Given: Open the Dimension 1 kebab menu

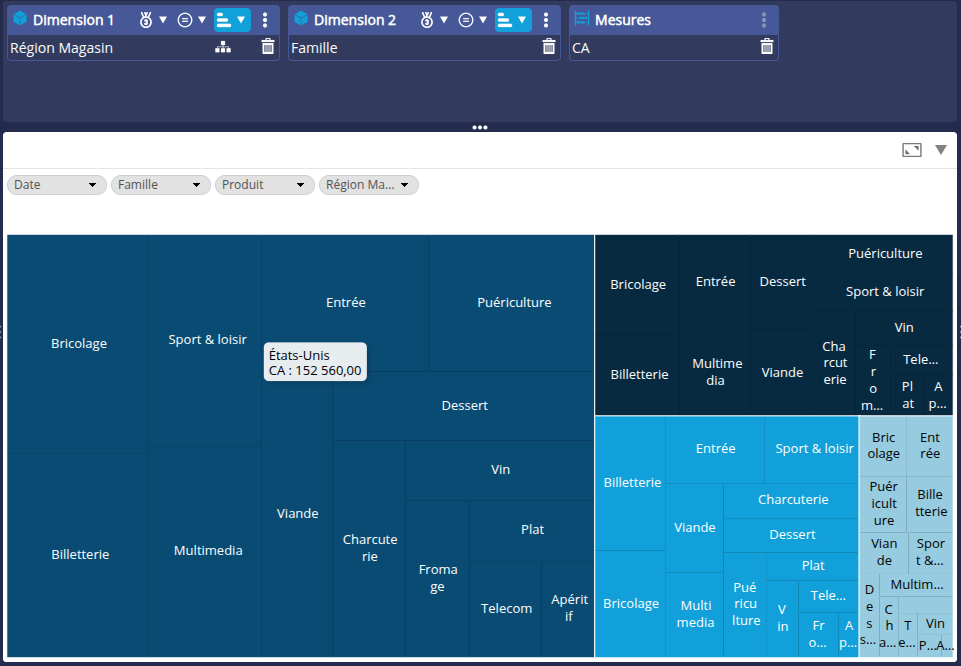Looking at the screenshot, I should (265, 19).
